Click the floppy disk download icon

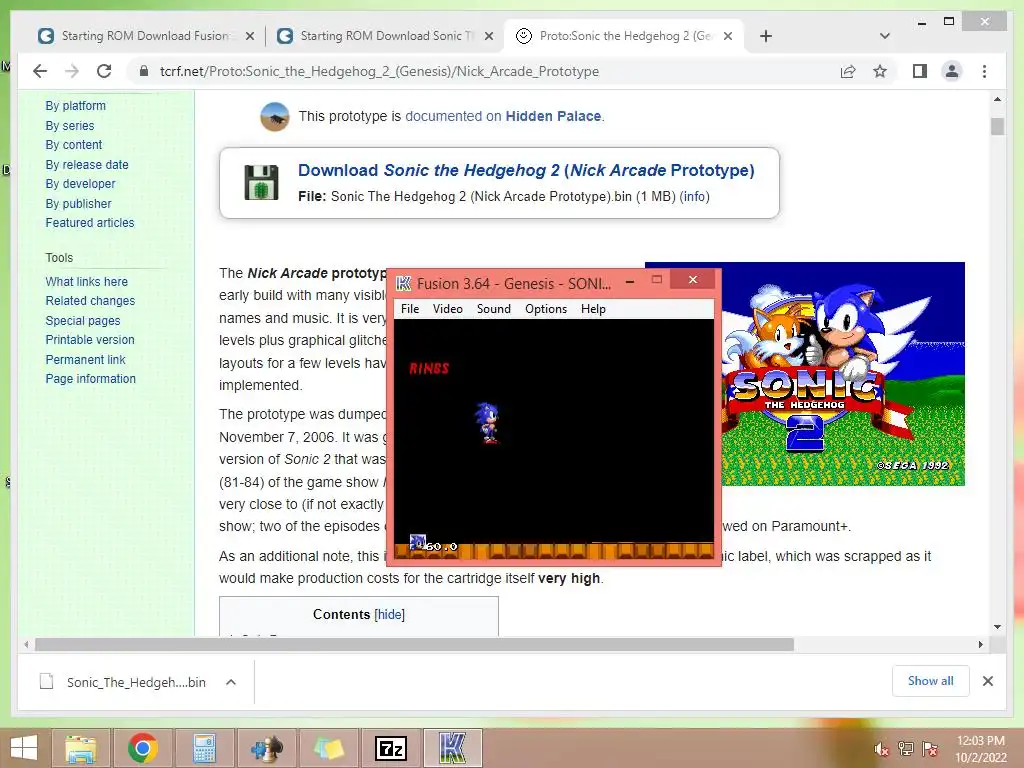click(x=261, y=182)
